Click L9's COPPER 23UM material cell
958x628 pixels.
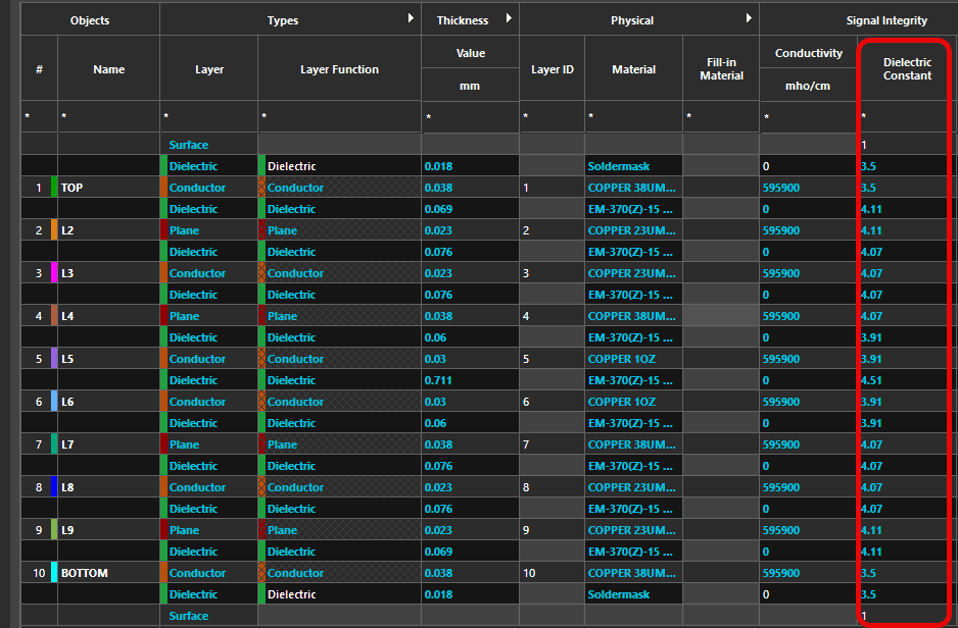pos(634,530)
